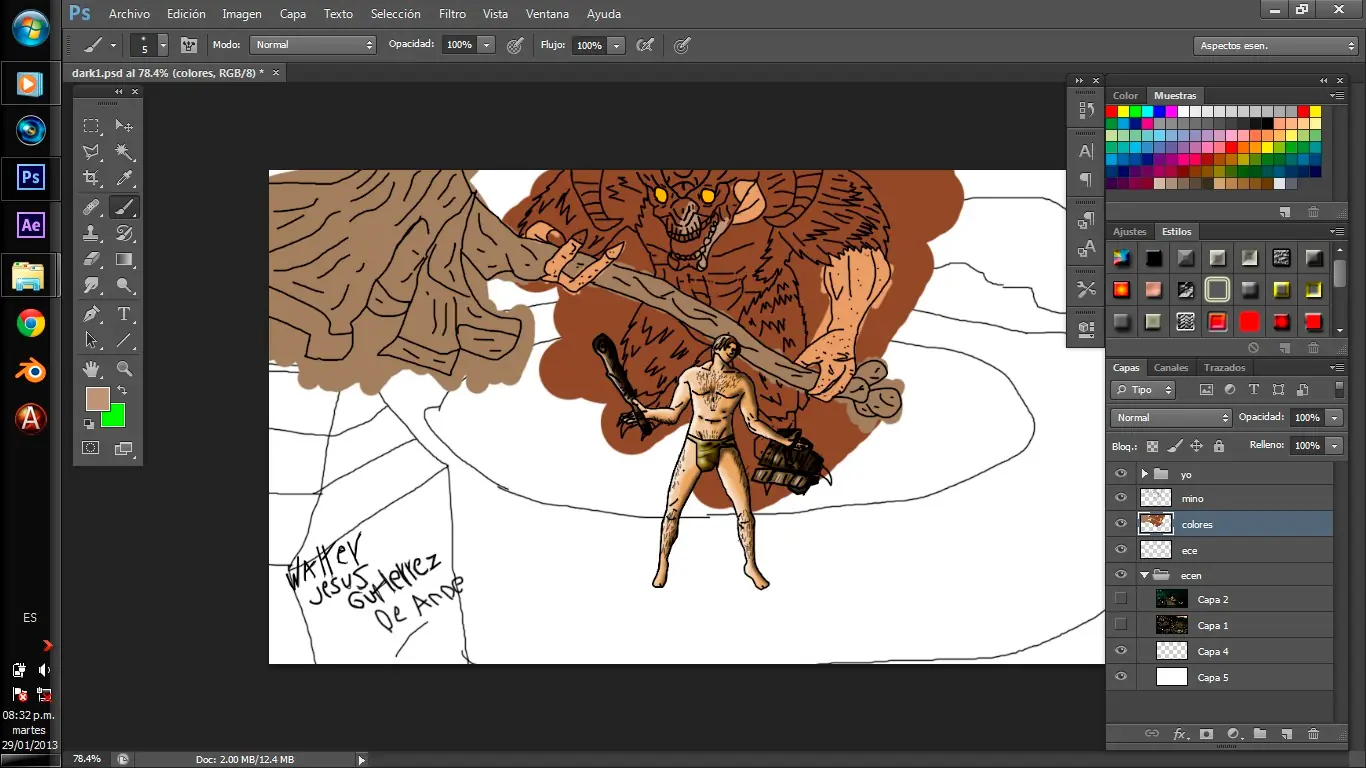Image resolution: width=1366 pixels, height=768 pixels.
Task: Select the Magic Wand tool
Action: [x=124, y=152]
